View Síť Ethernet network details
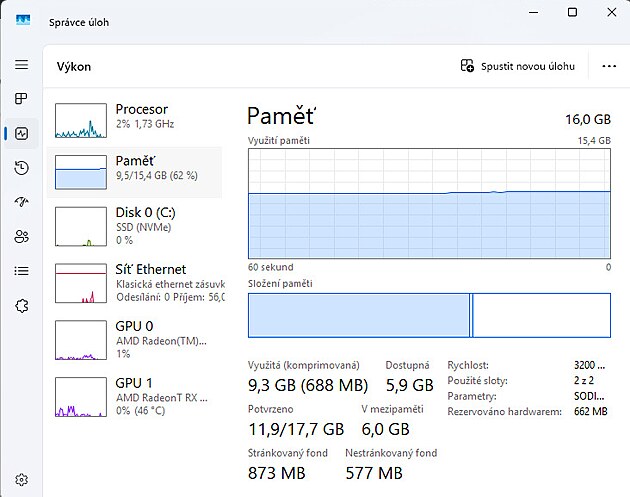The image size is (630, 497). [135, 283]
